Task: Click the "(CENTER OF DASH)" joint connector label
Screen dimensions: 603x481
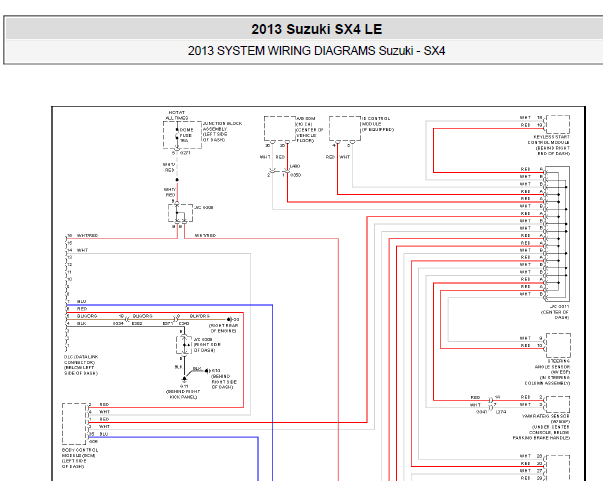Action: click(x=555, y=315)
